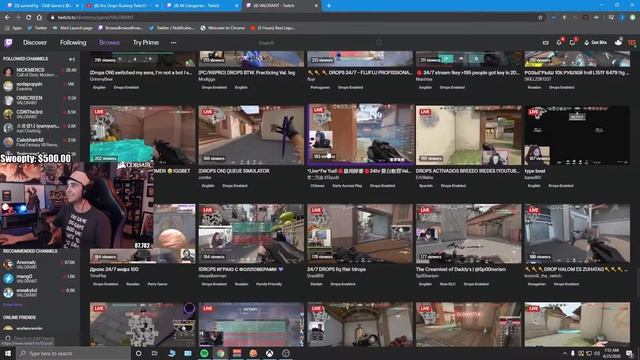
Task: Open Apps bookmarks shortcut
Action: point(13,28)
